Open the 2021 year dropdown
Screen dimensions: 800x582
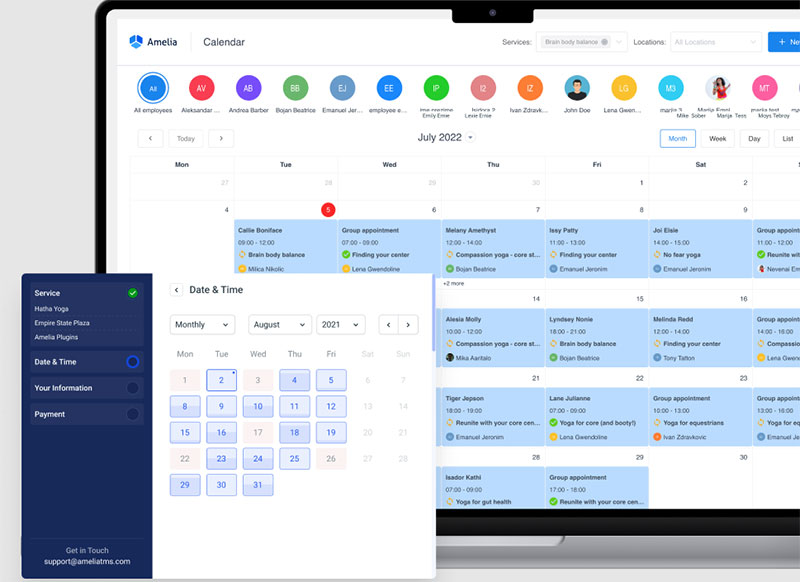[x=341, y=324]
